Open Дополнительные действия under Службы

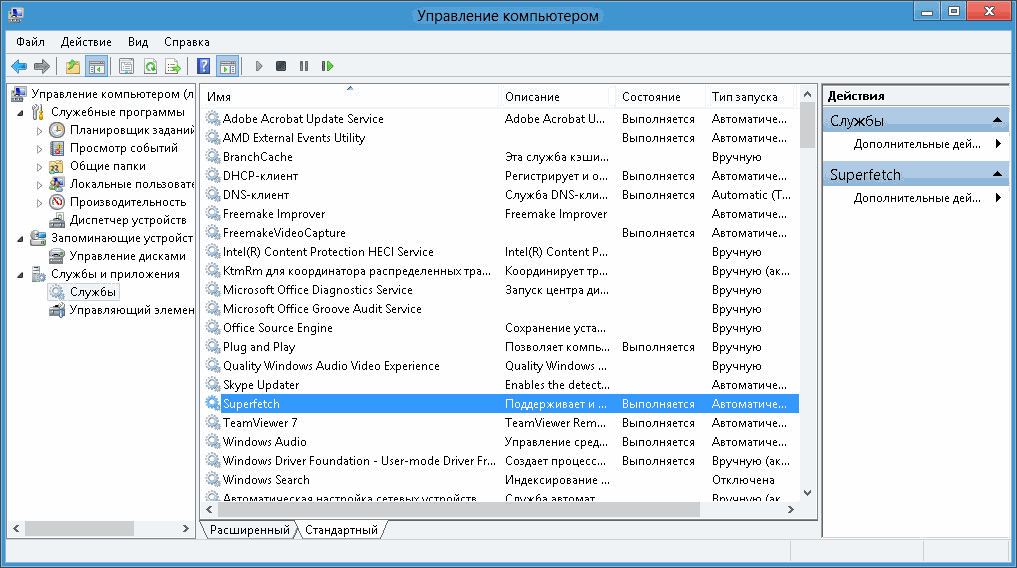pos(917,144)
